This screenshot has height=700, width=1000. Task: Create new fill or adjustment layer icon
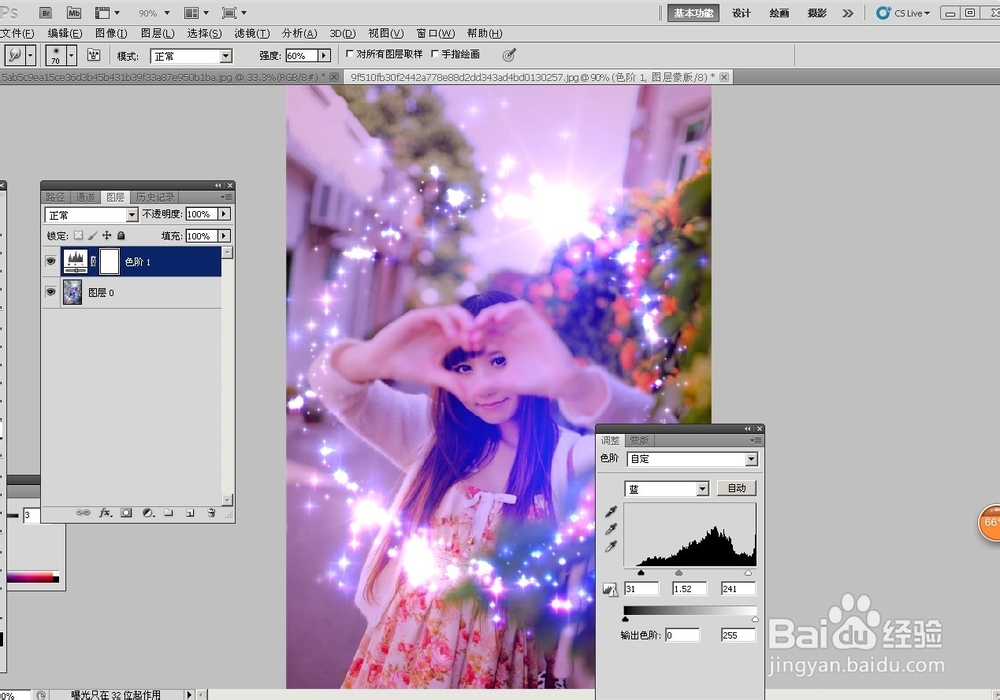tap(148, 513)
